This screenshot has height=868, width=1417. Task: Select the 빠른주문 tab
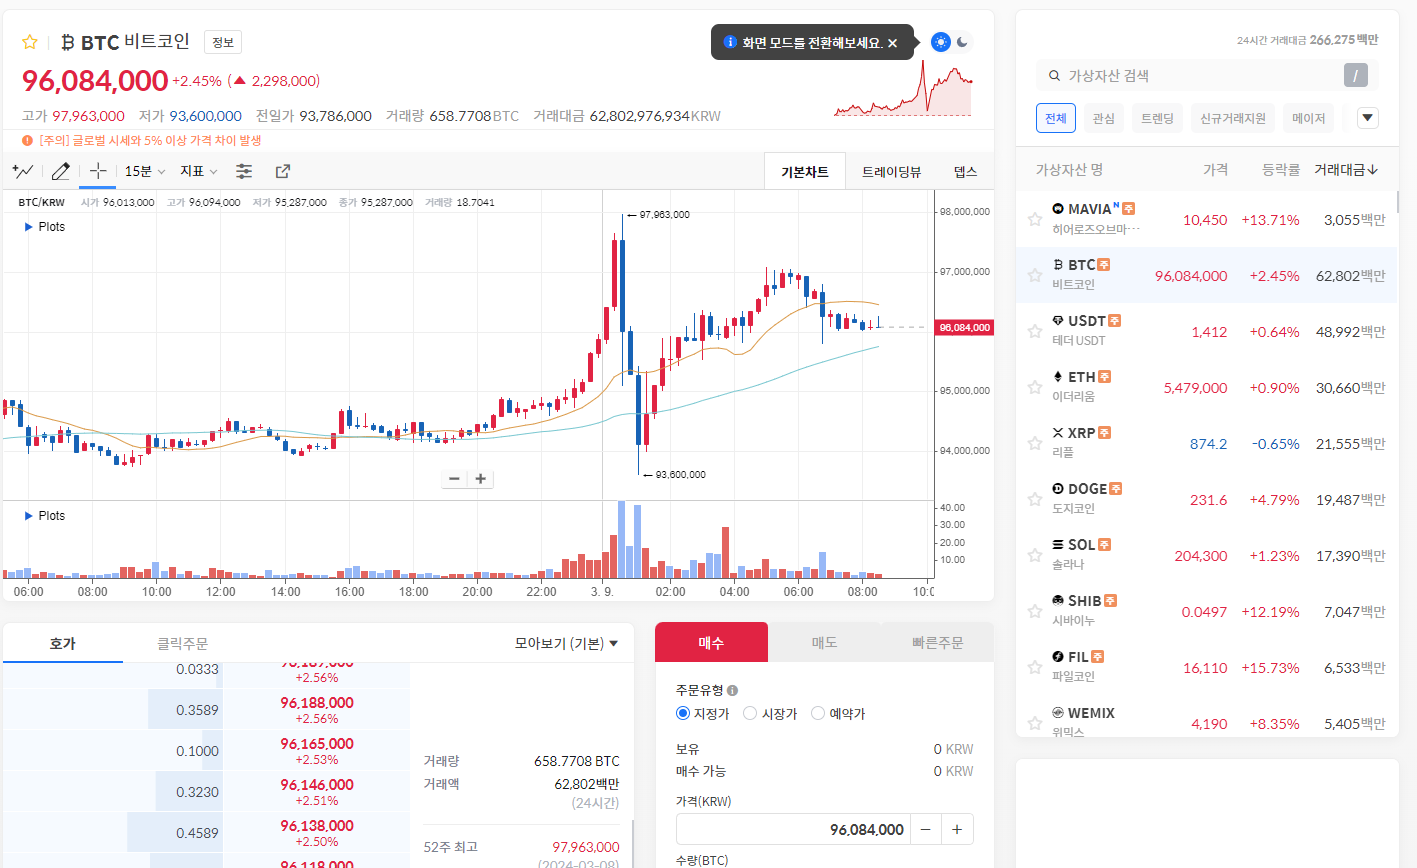pos(937,642)
